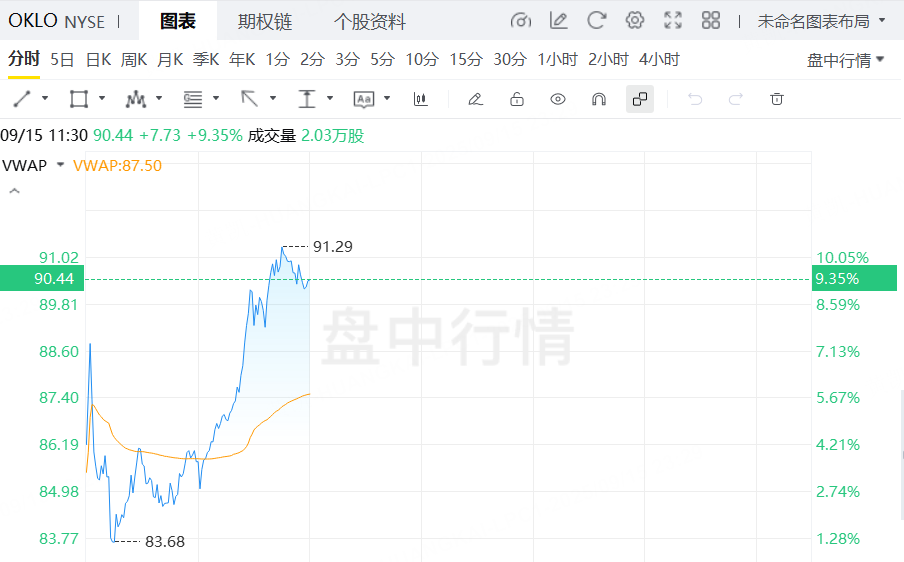The height and width of the screenshot is (562, 904).
Task: Click the refresh chart icon
Action: point(597,20)
